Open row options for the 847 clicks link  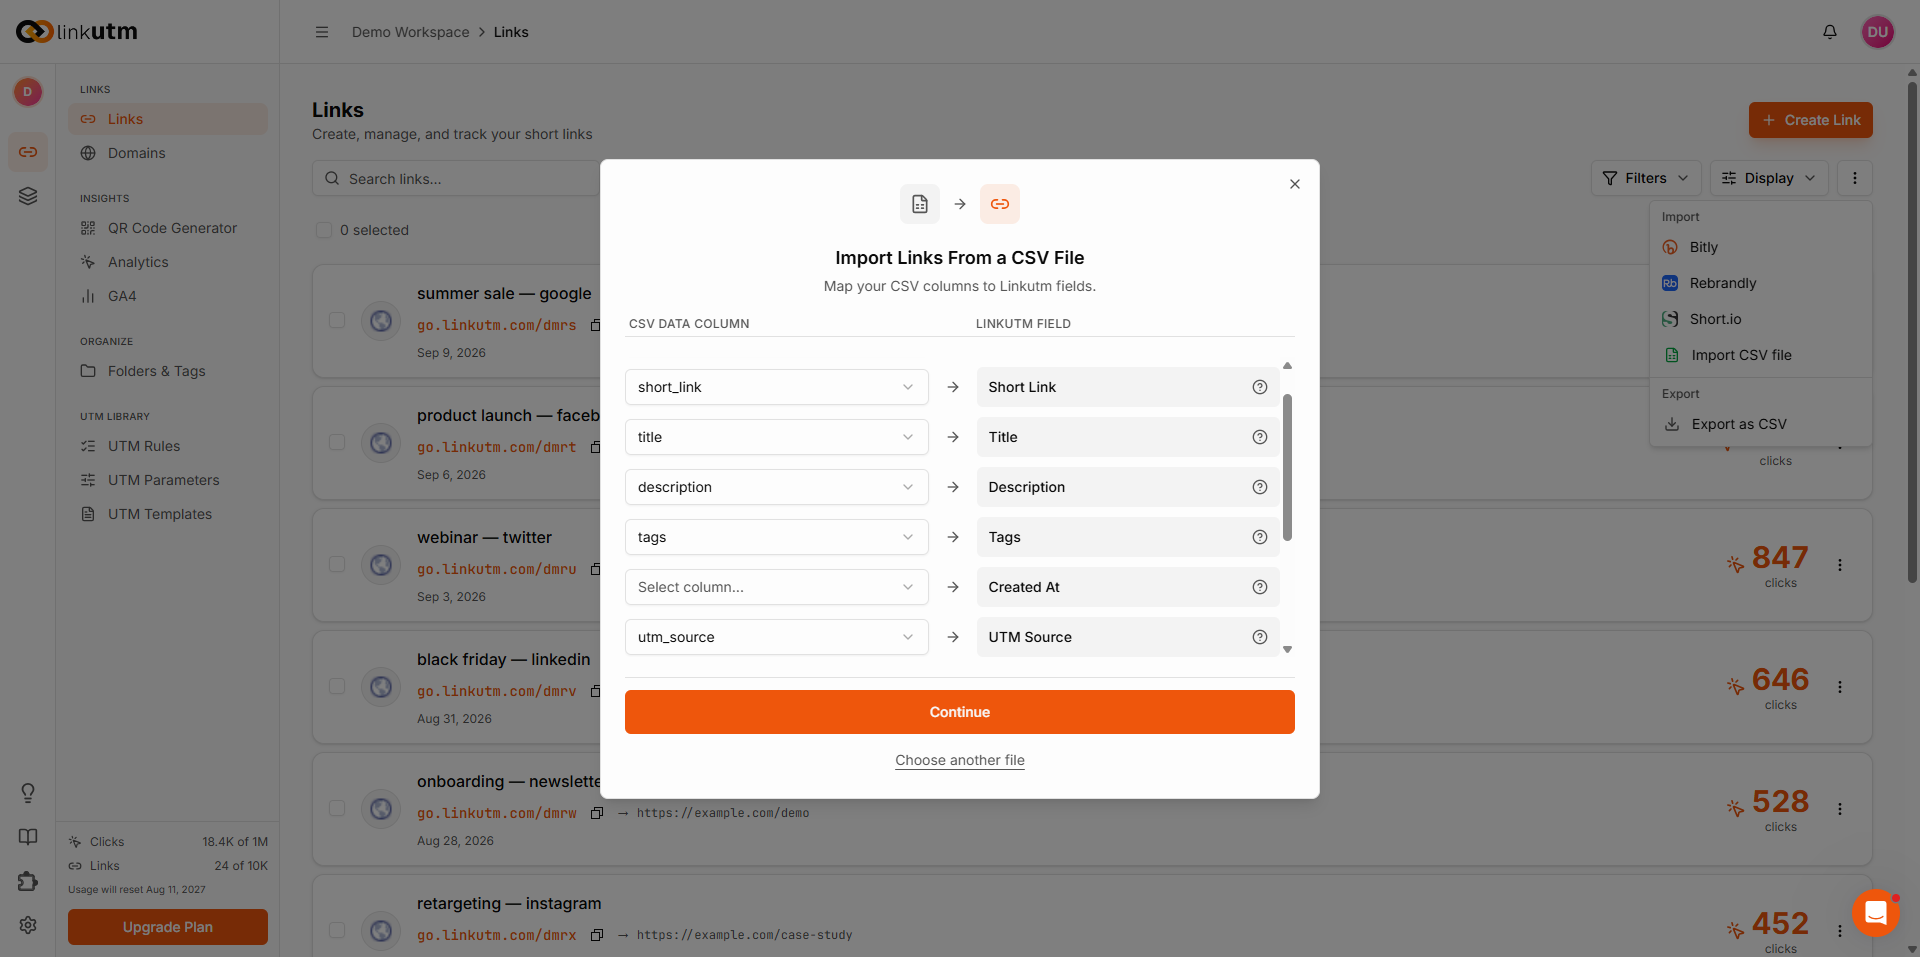coord(1839,565)
